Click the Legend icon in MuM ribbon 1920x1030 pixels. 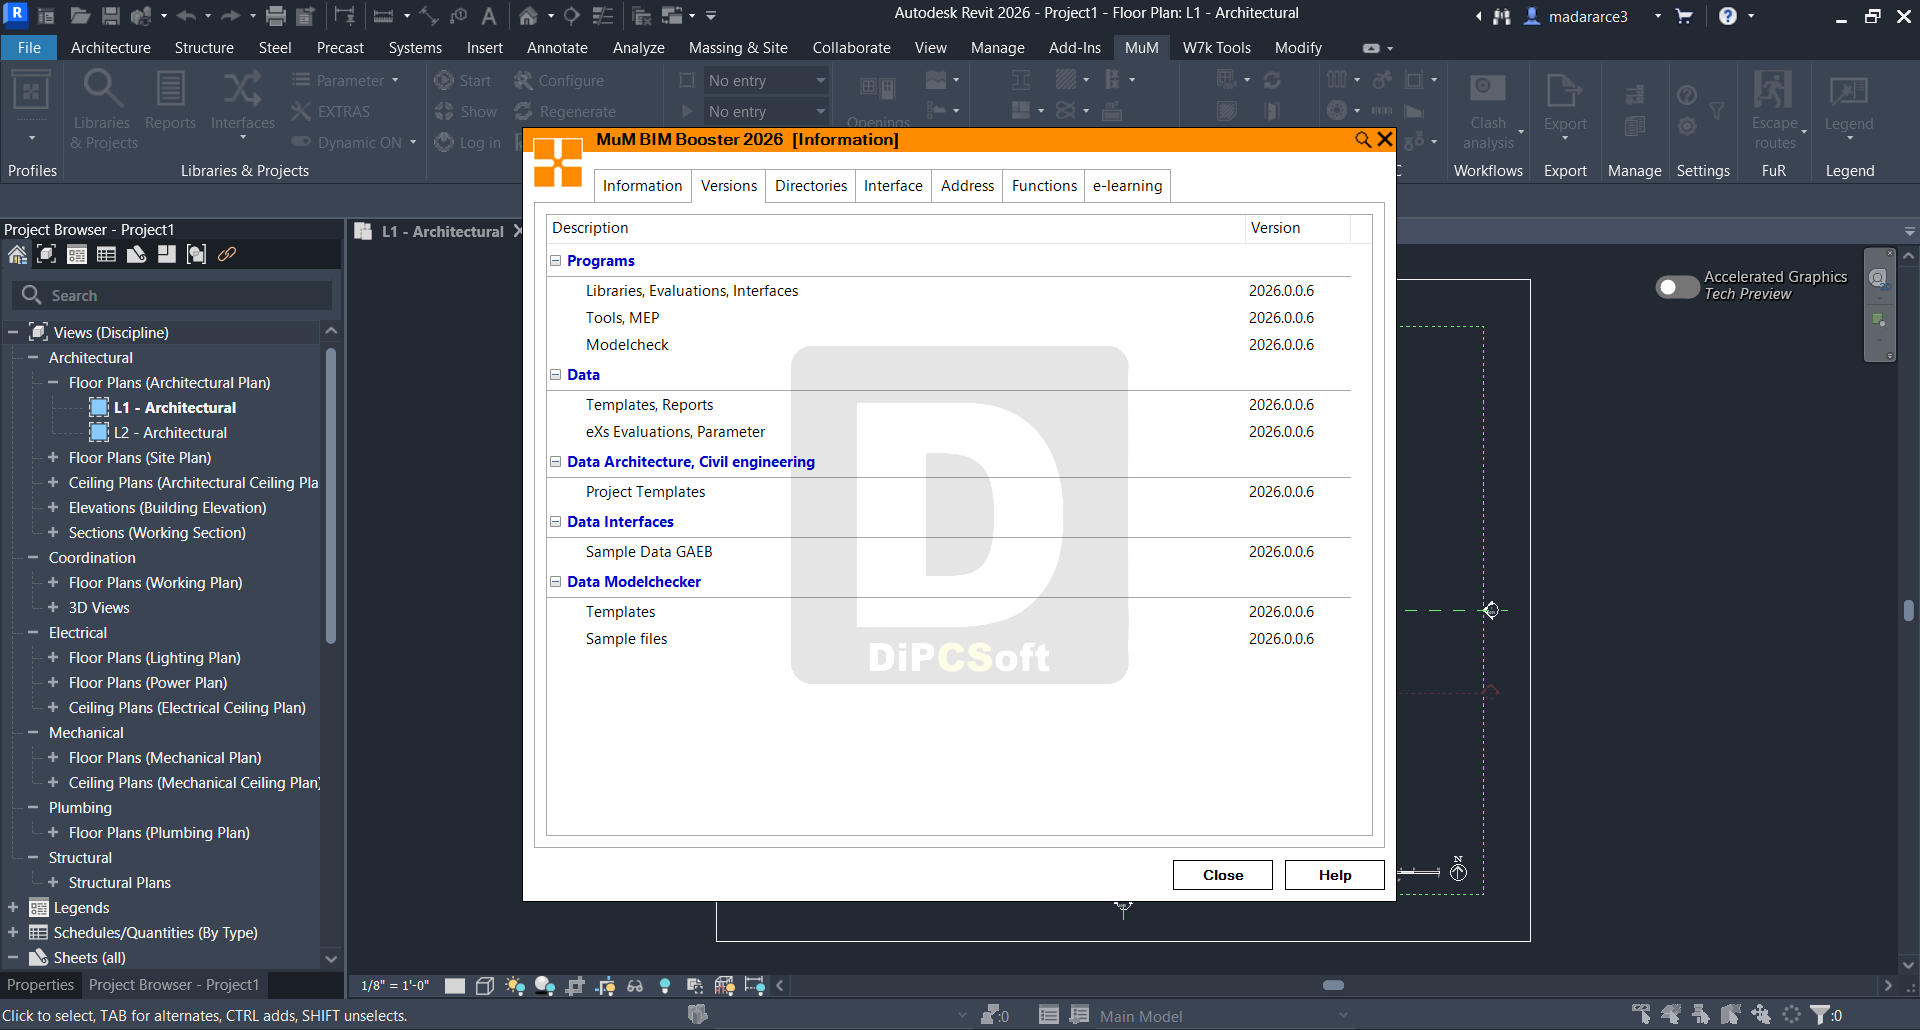pyautogui.click(x=1848, y=91)
